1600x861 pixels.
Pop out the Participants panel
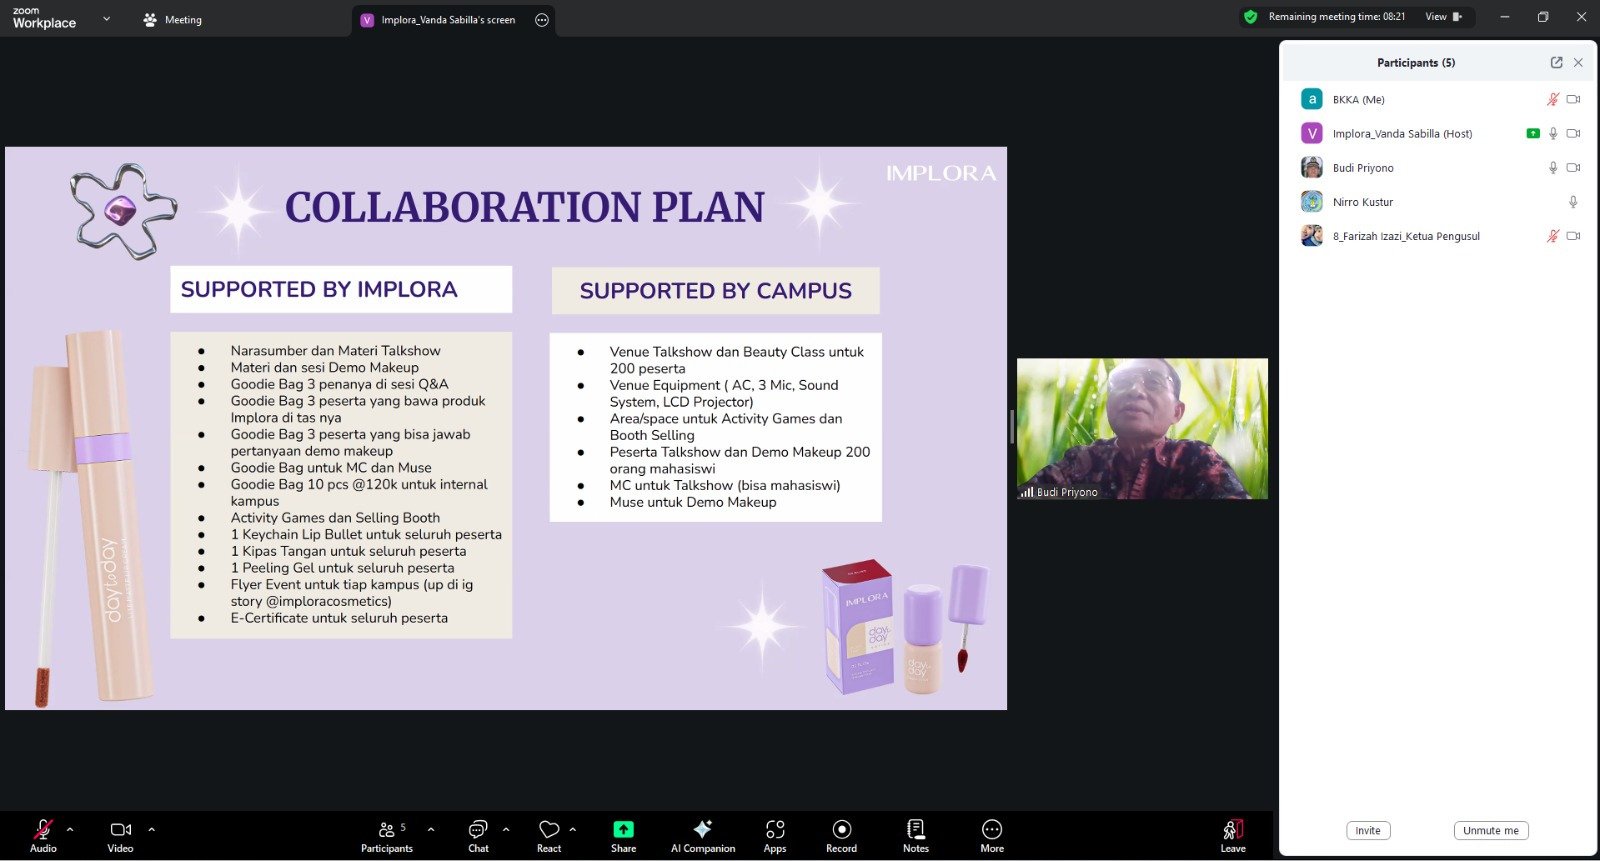(x=1556, y=63)
